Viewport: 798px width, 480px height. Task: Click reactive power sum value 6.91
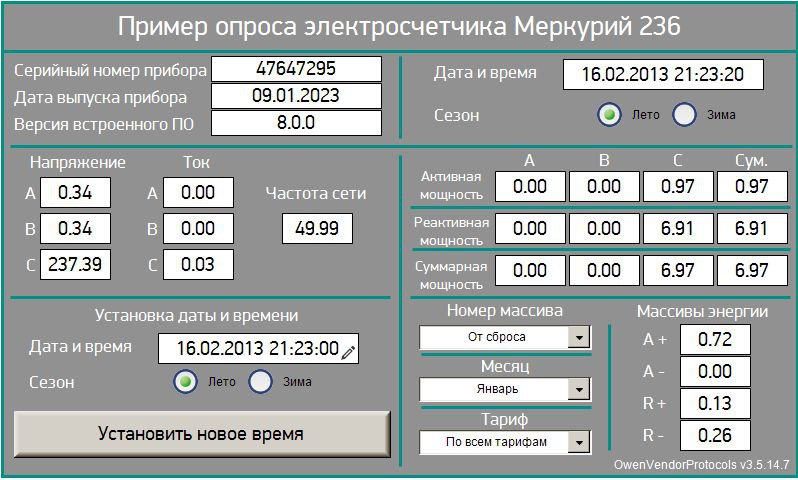point(752,229)
